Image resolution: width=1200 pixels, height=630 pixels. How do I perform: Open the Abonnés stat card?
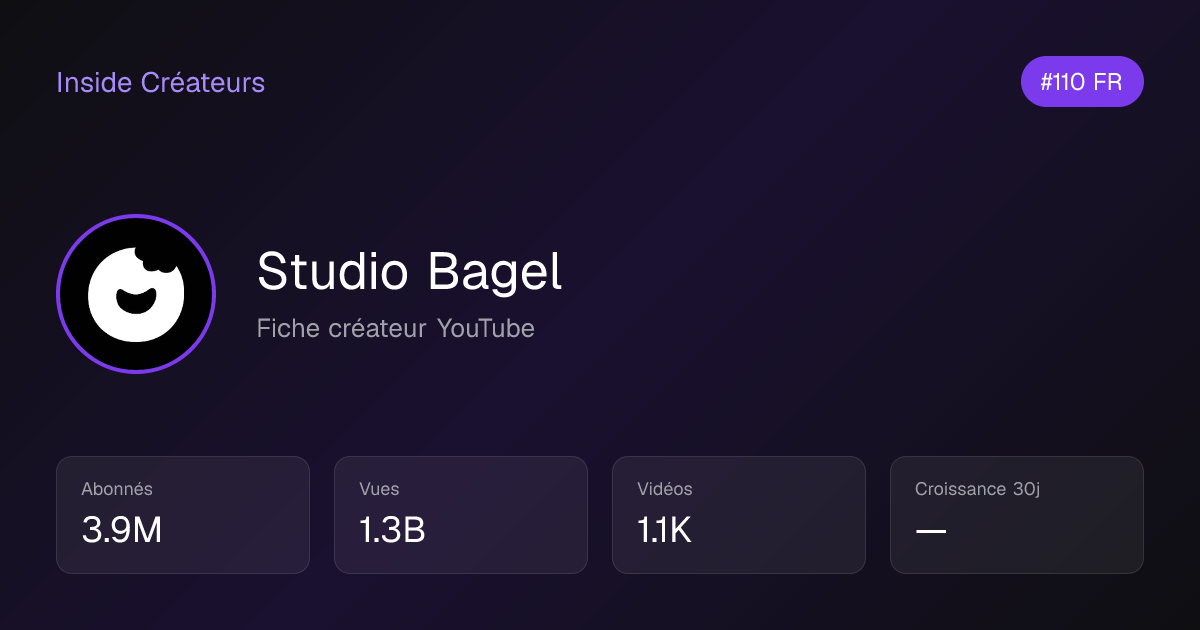[183, 515]
